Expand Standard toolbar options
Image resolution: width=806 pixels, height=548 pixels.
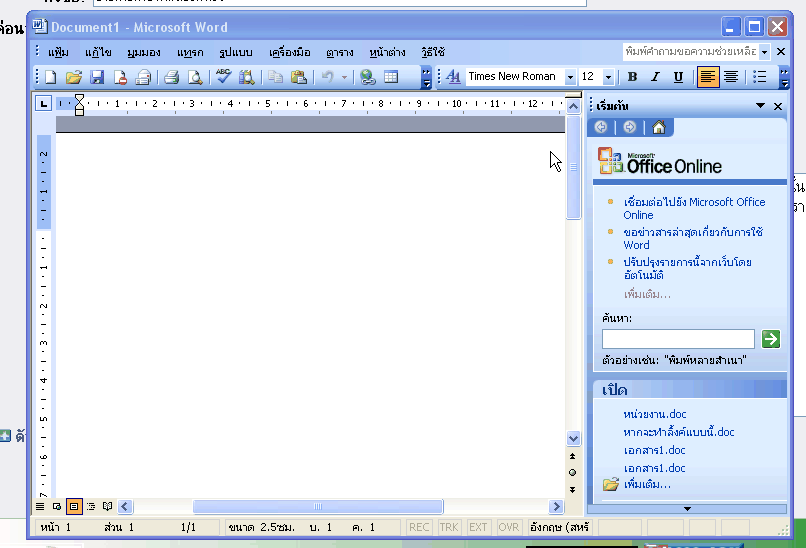pyautogui.click(x=426, y=77)
